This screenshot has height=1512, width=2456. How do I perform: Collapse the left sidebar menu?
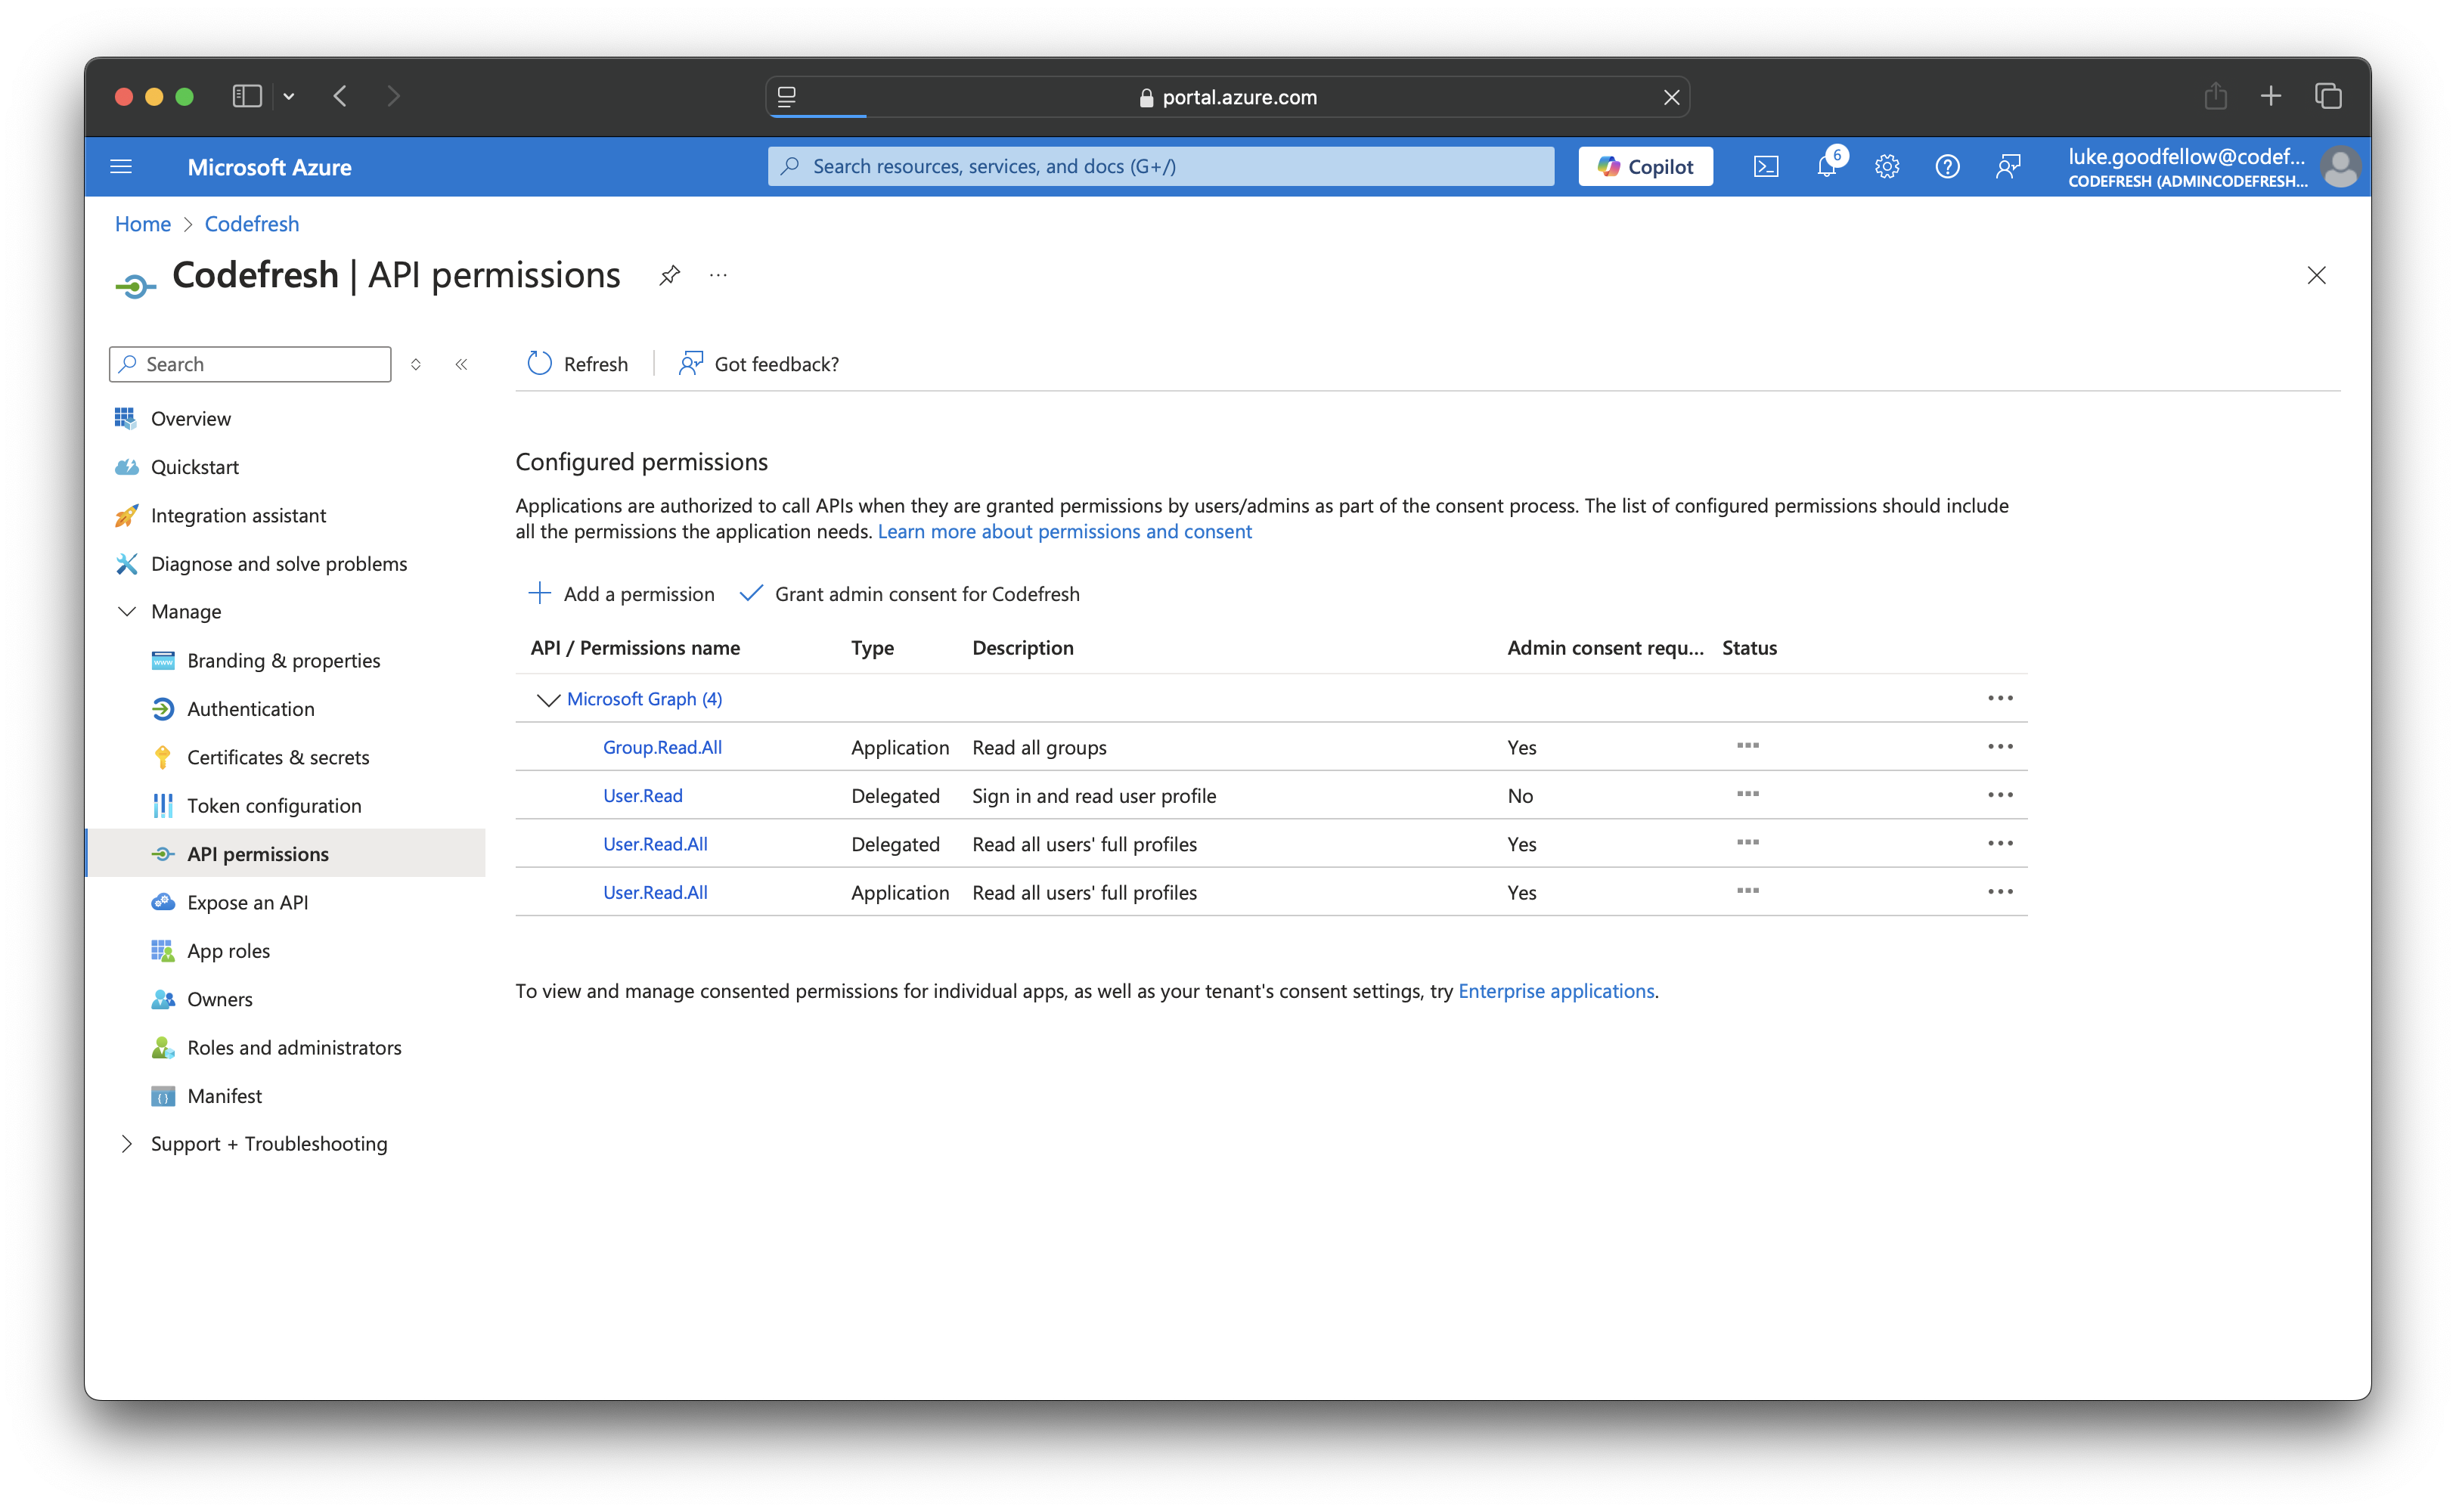click(461, 364)
